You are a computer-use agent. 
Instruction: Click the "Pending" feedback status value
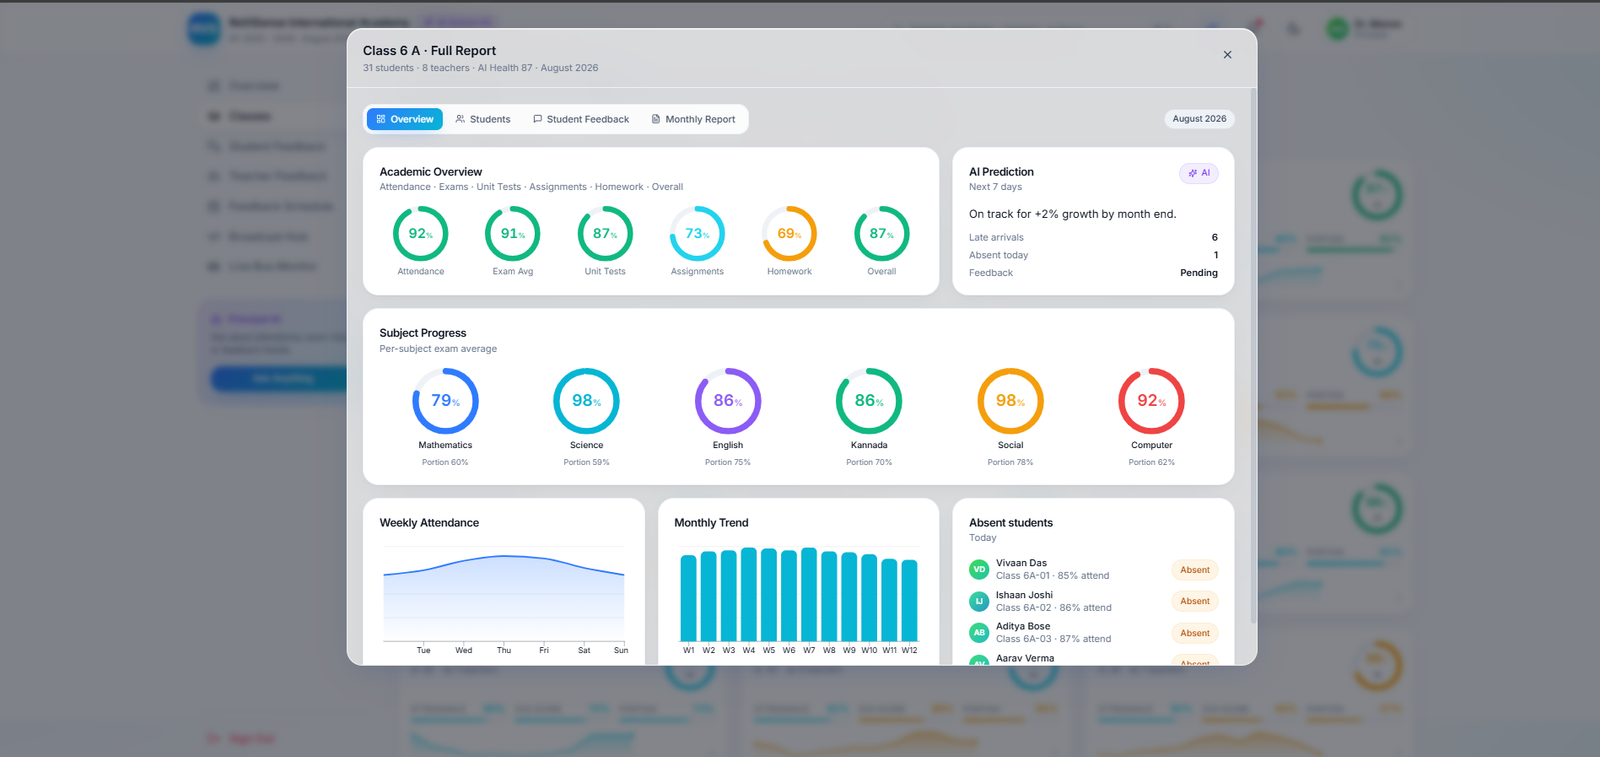[x=1199, y=273]
